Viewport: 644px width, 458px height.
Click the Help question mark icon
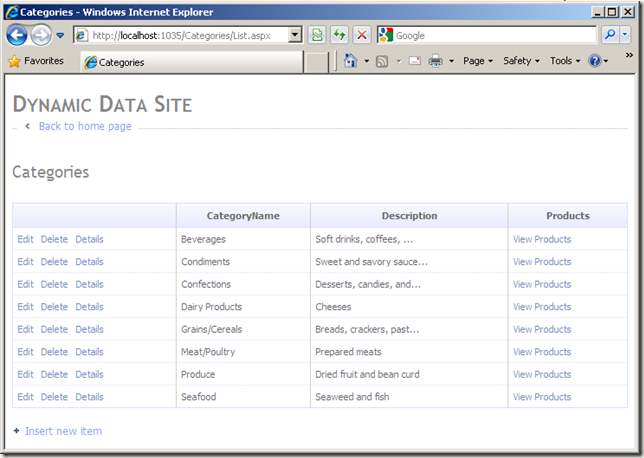click(x=594, y=61)
